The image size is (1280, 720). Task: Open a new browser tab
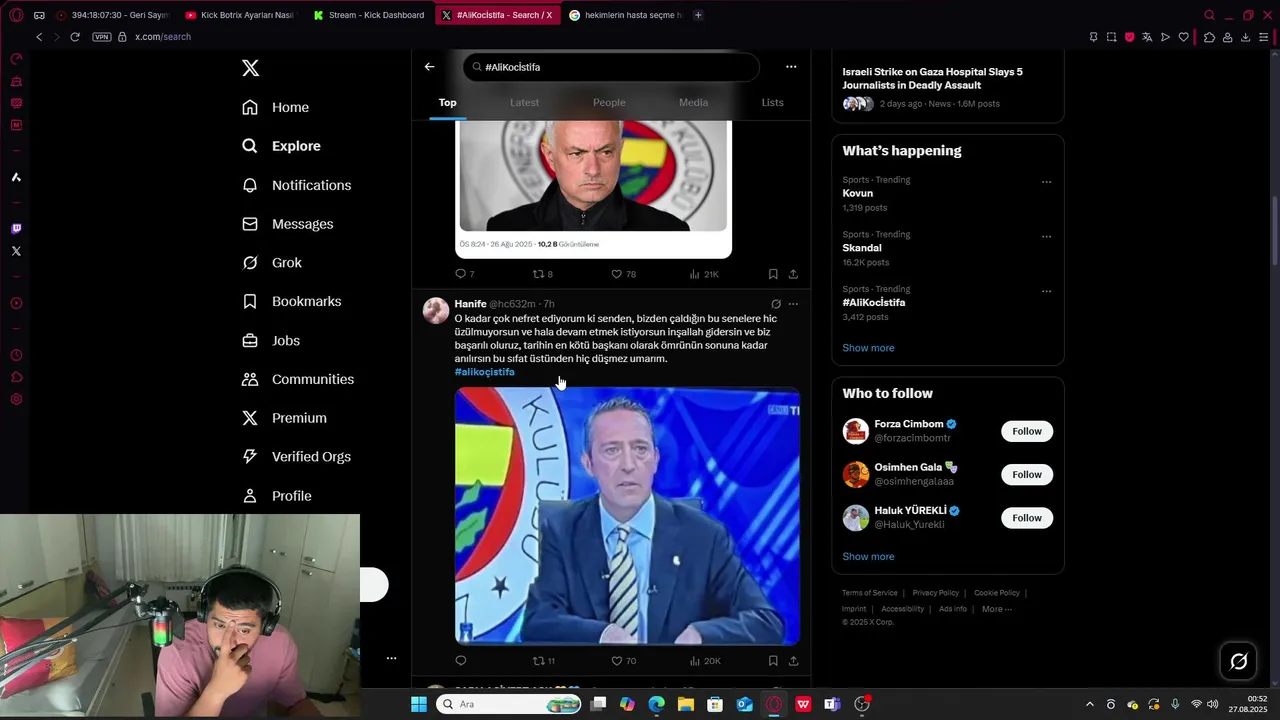point(698,15)
